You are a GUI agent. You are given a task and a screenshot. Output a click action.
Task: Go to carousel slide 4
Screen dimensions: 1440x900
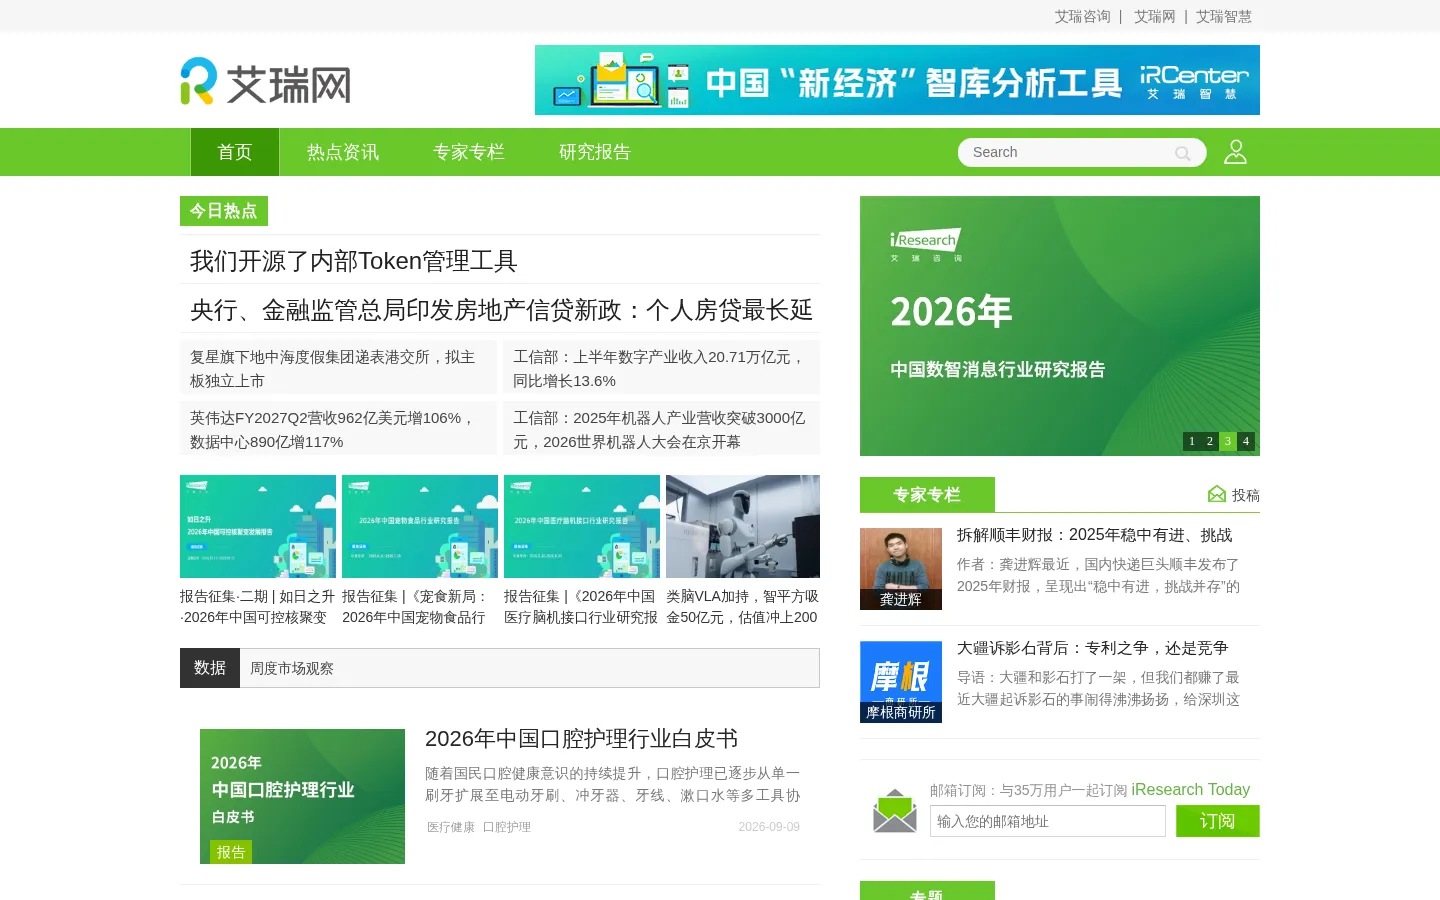point(1246,441)
